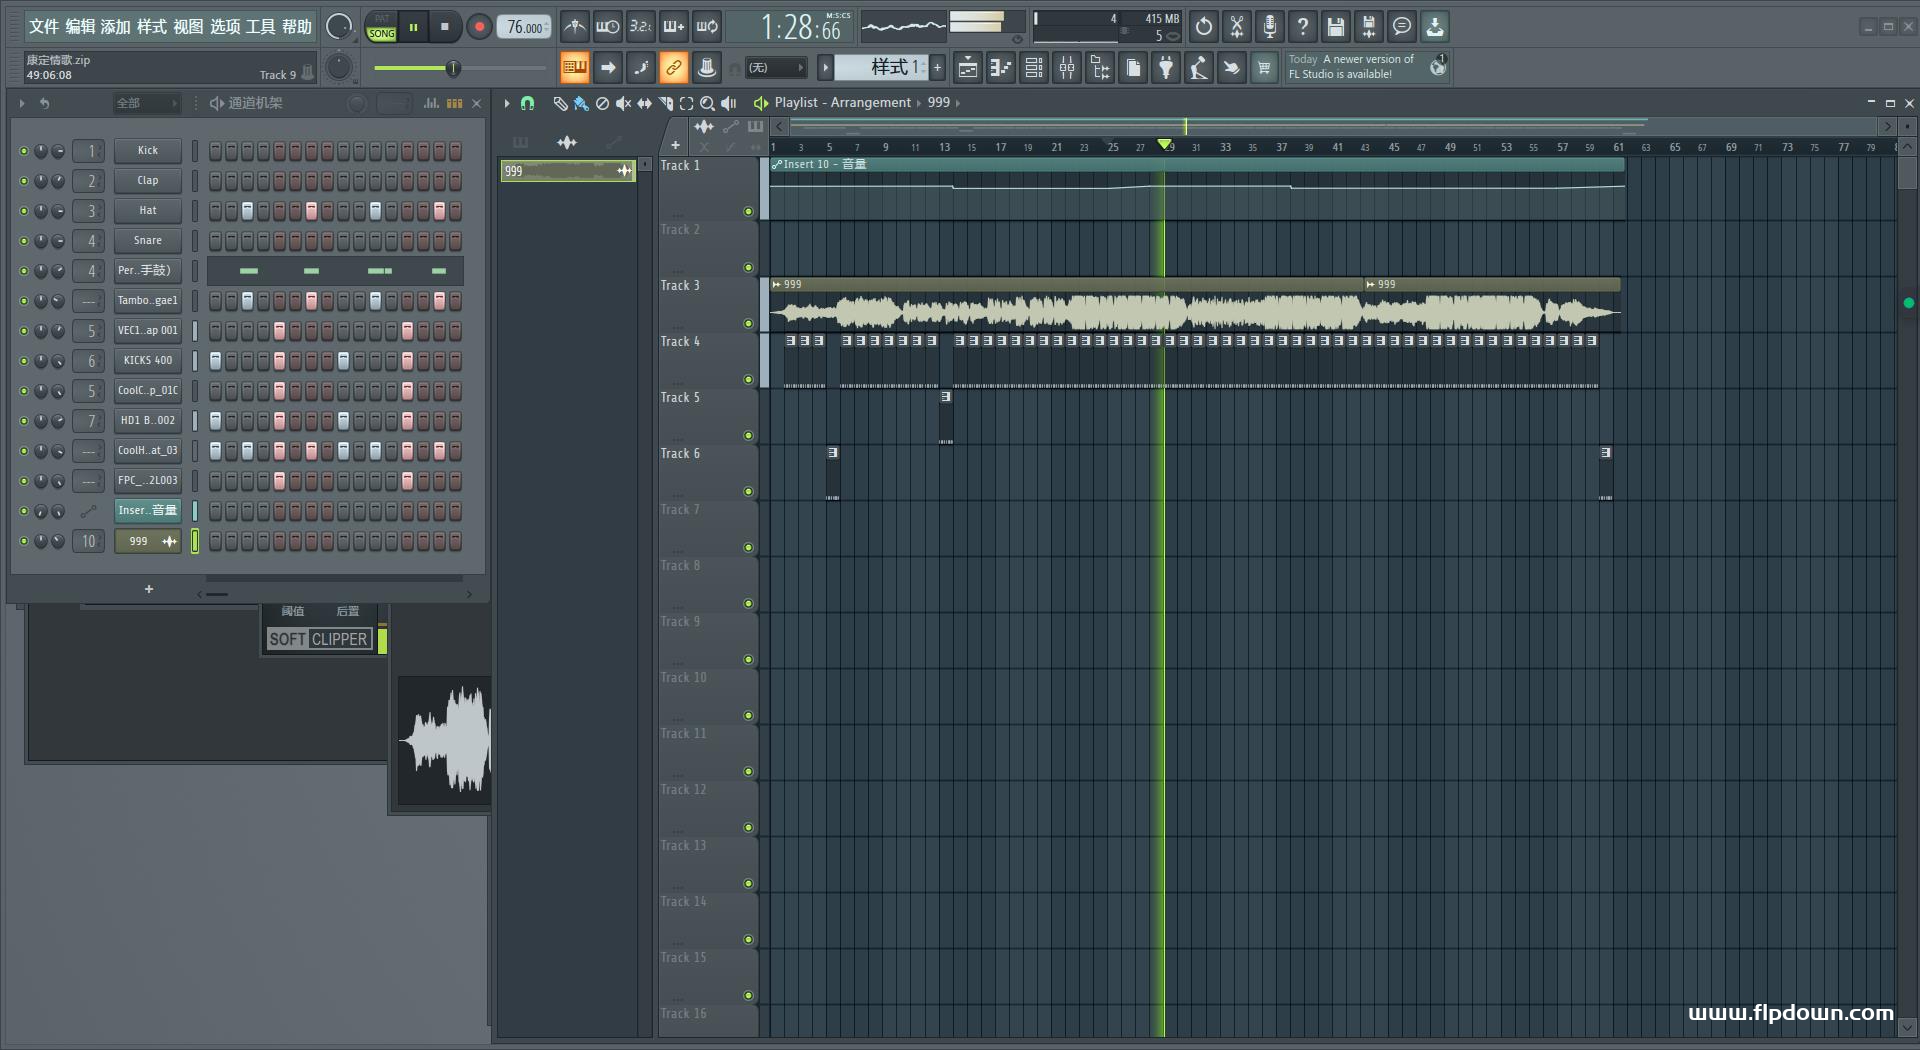
Task: Click the question mark help icon
Action: pyautogui.click(x=1303, y=27)
